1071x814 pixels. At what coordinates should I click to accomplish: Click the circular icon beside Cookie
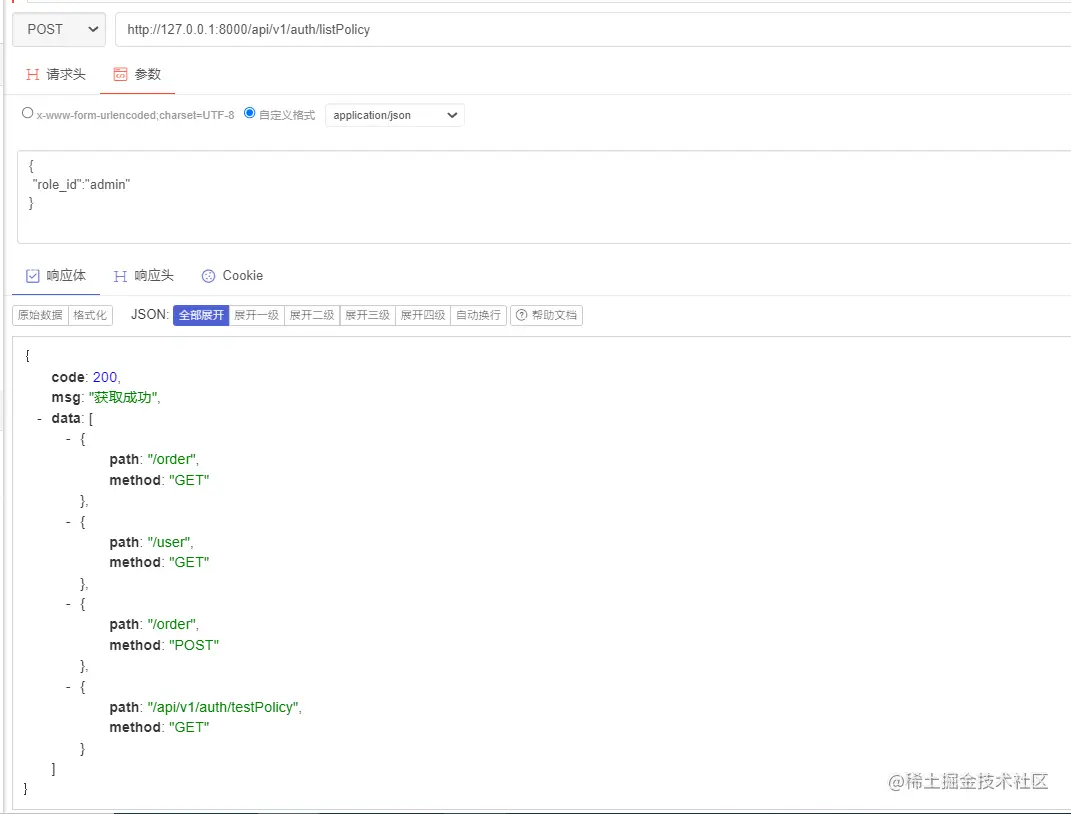208,275
